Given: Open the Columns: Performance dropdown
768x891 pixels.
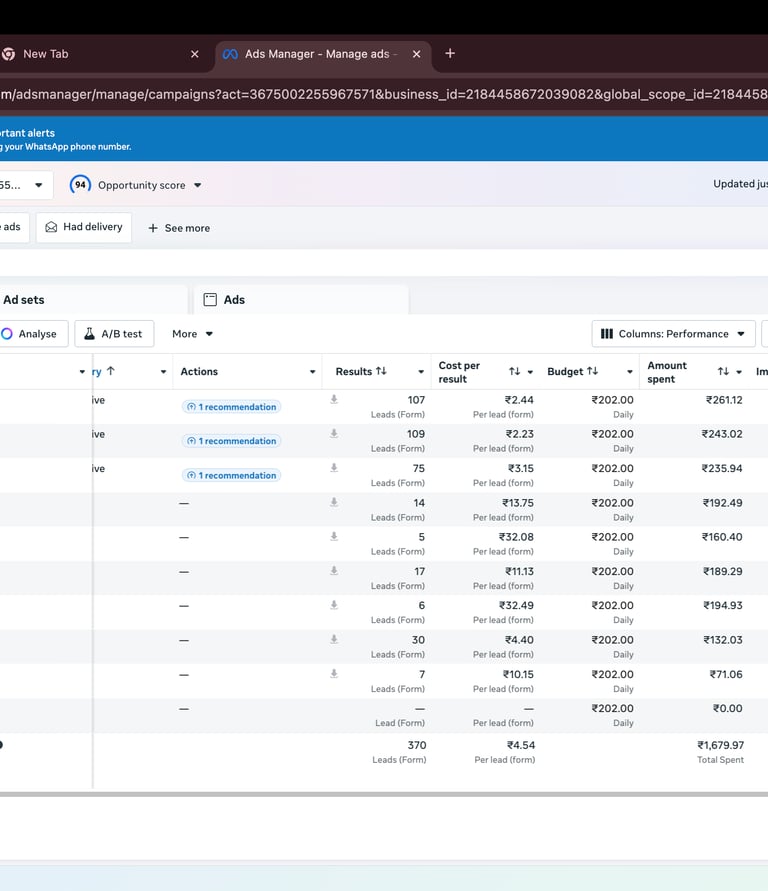Looking at the screenshot, I should (x=674, y=334).
